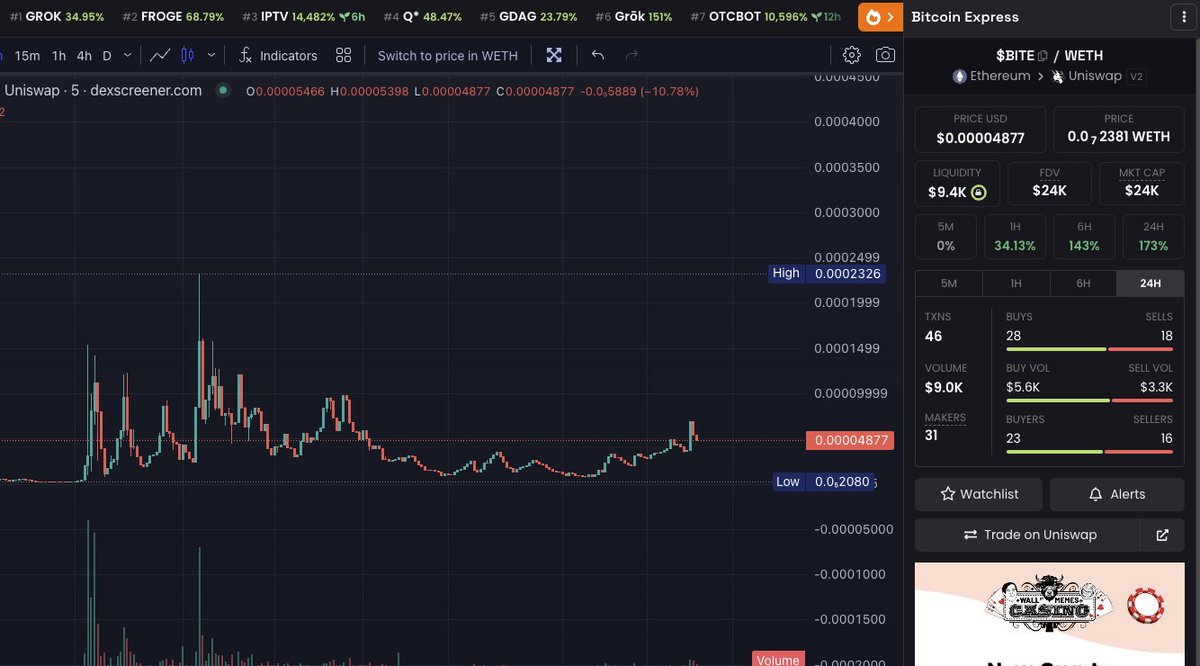
Task: Click current price tag 0.00004877 on axis
Action: point(848,440)
